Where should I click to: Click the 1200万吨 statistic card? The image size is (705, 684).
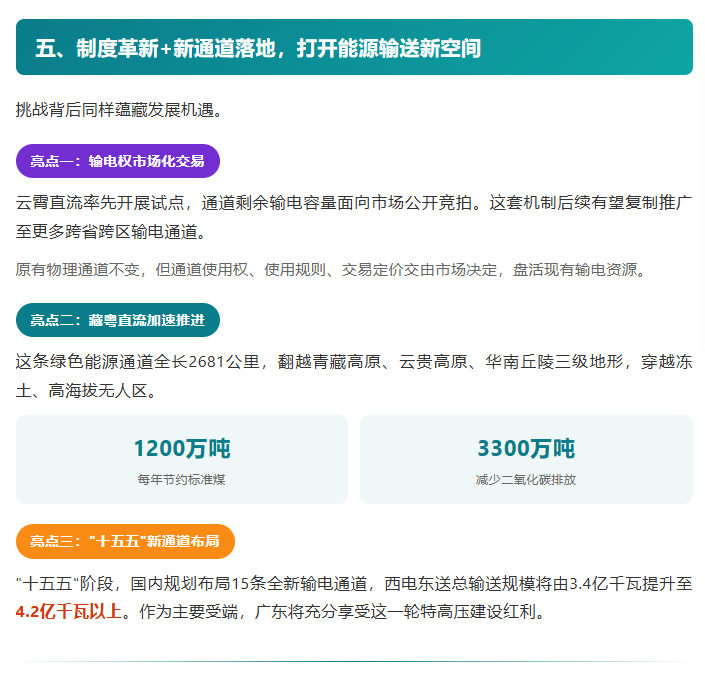point(182,459)
